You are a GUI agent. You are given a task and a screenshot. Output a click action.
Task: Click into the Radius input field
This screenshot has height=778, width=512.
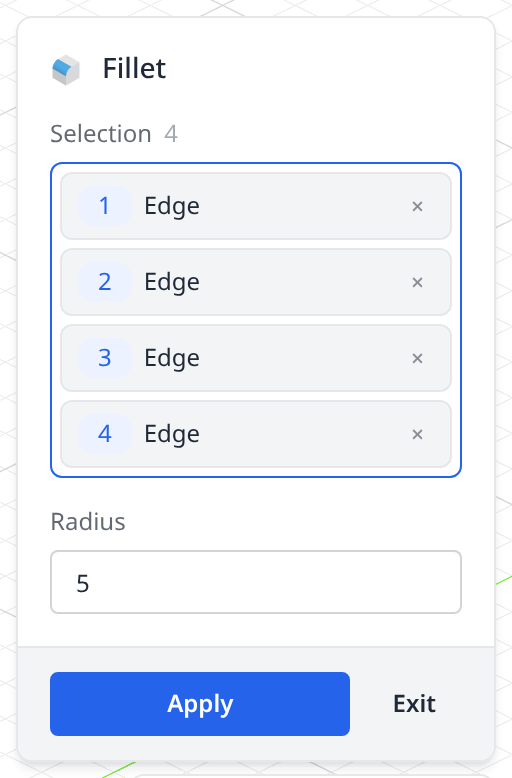(x=256, y=582)
